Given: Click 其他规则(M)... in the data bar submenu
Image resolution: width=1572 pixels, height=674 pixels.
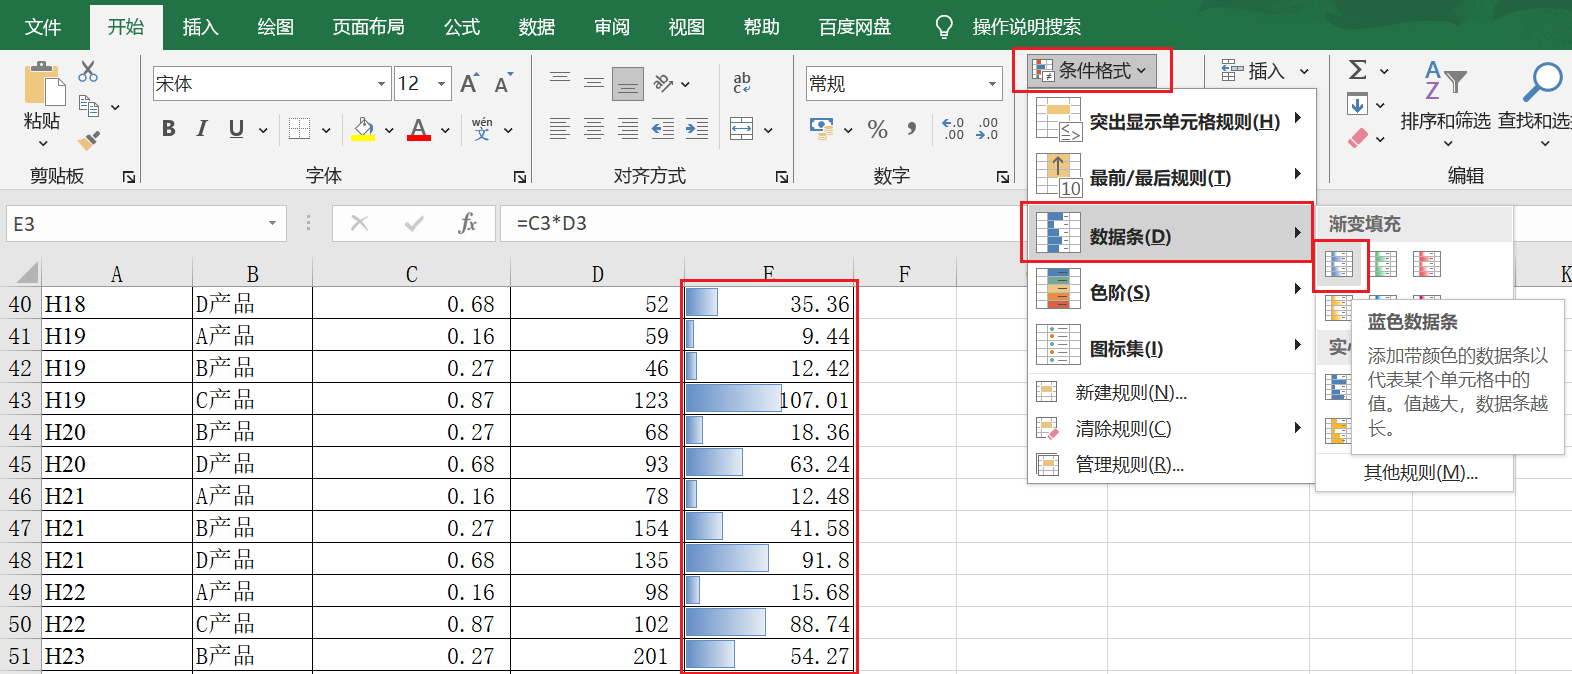Looking at the screenshot, I should click(x=1420, y=473).
